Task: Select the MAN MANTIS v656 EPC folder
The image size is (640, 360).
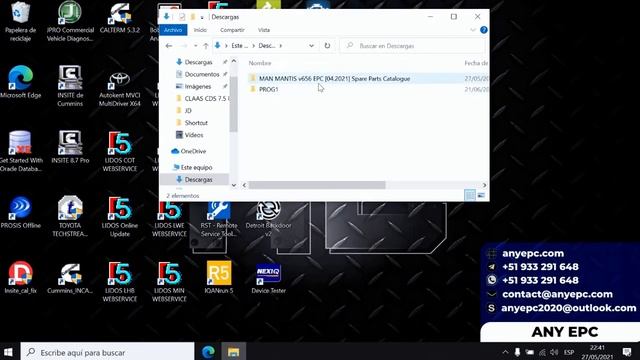Action: [x=334, y=78]
